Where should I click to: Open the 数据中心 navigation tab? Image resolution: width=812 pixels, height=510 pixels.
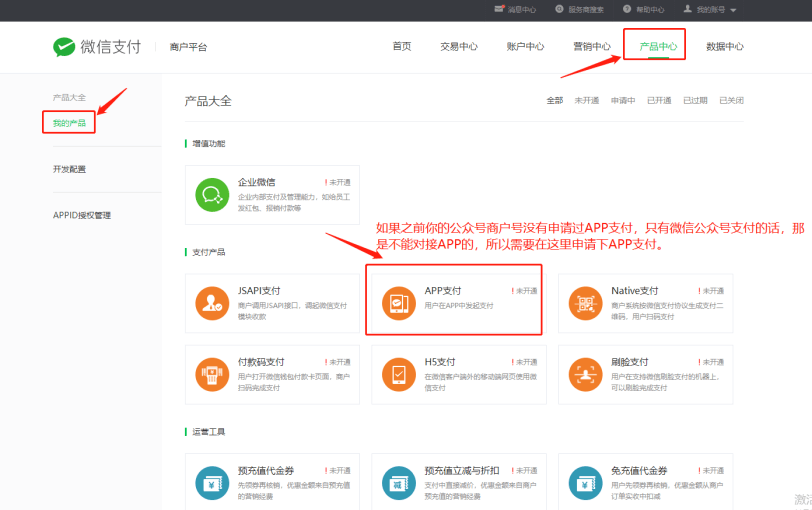(724, 46)
